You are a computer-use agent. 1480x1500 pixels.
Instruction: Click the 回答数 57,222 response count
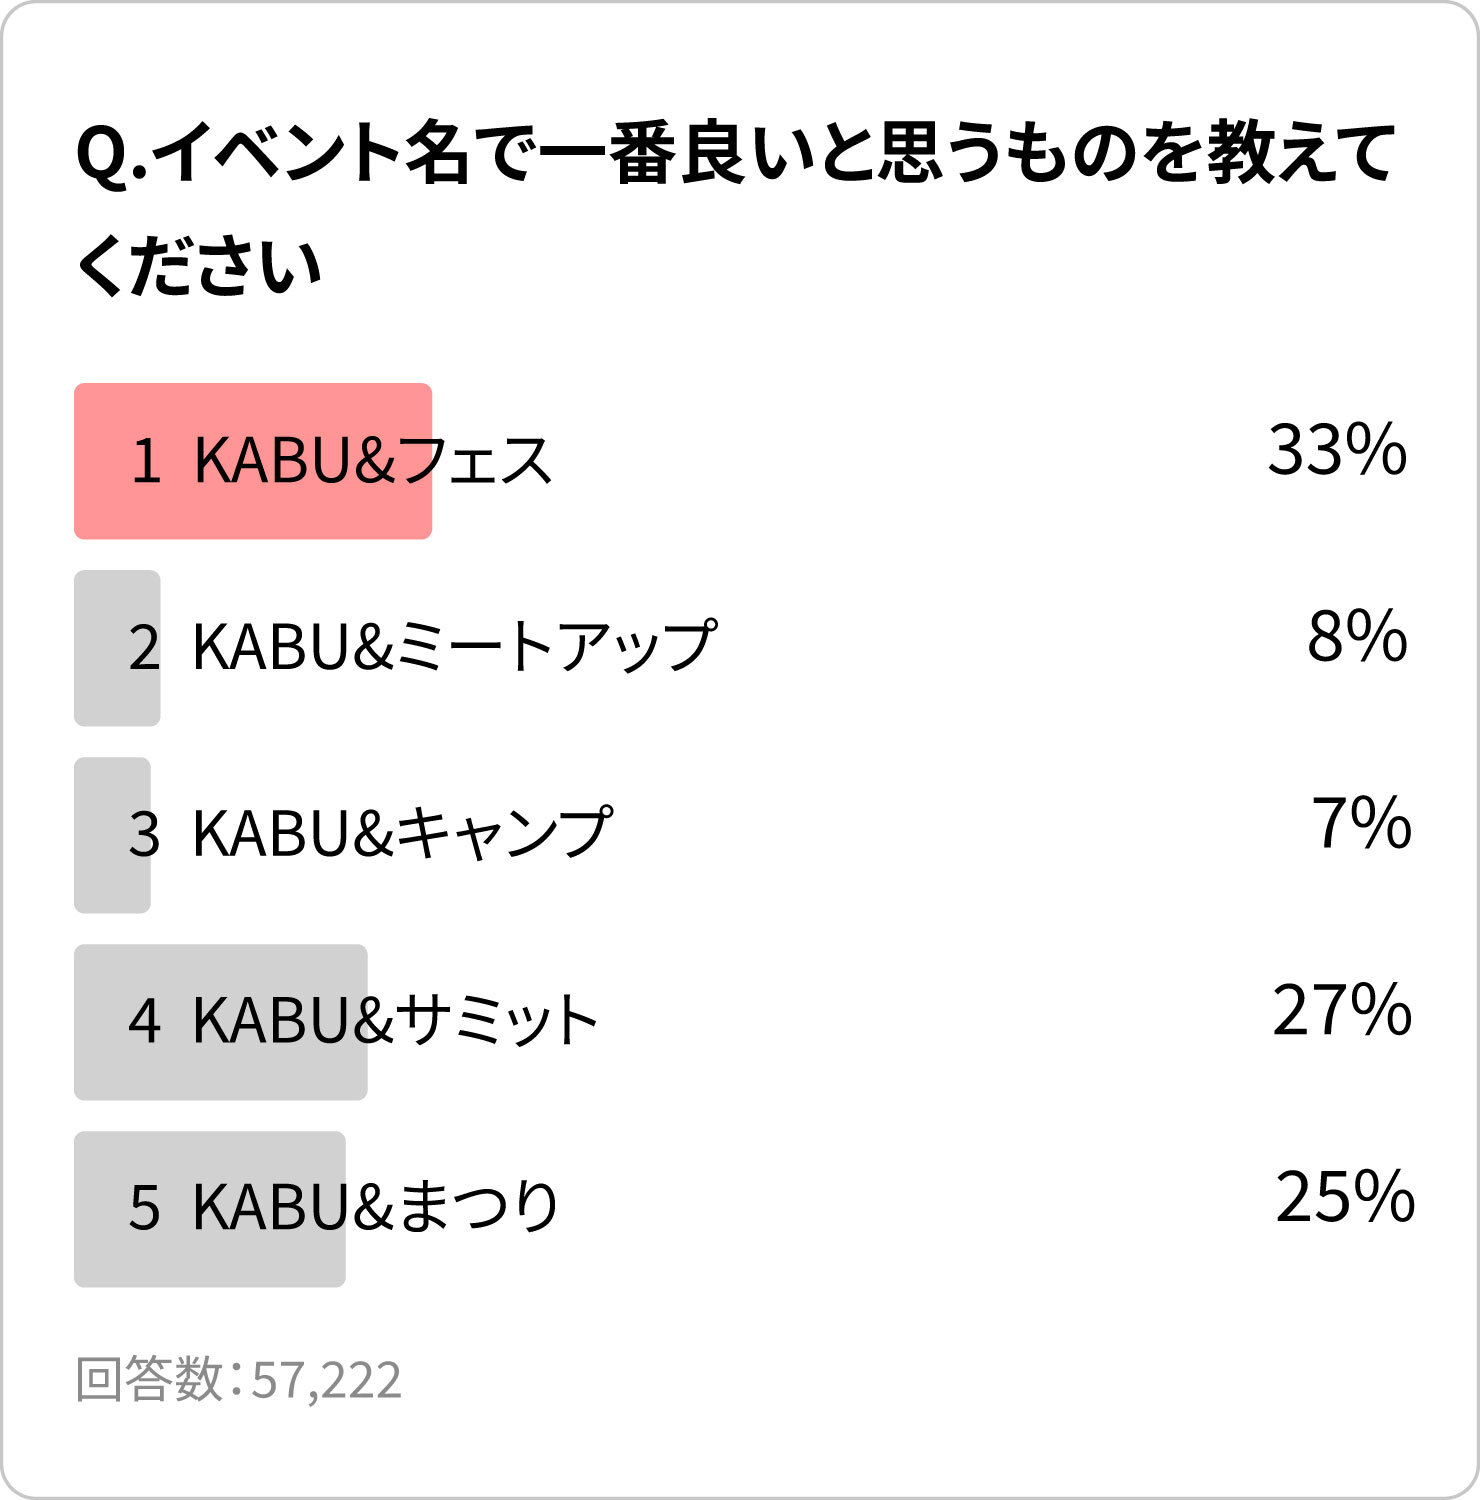coord(239,1380)
